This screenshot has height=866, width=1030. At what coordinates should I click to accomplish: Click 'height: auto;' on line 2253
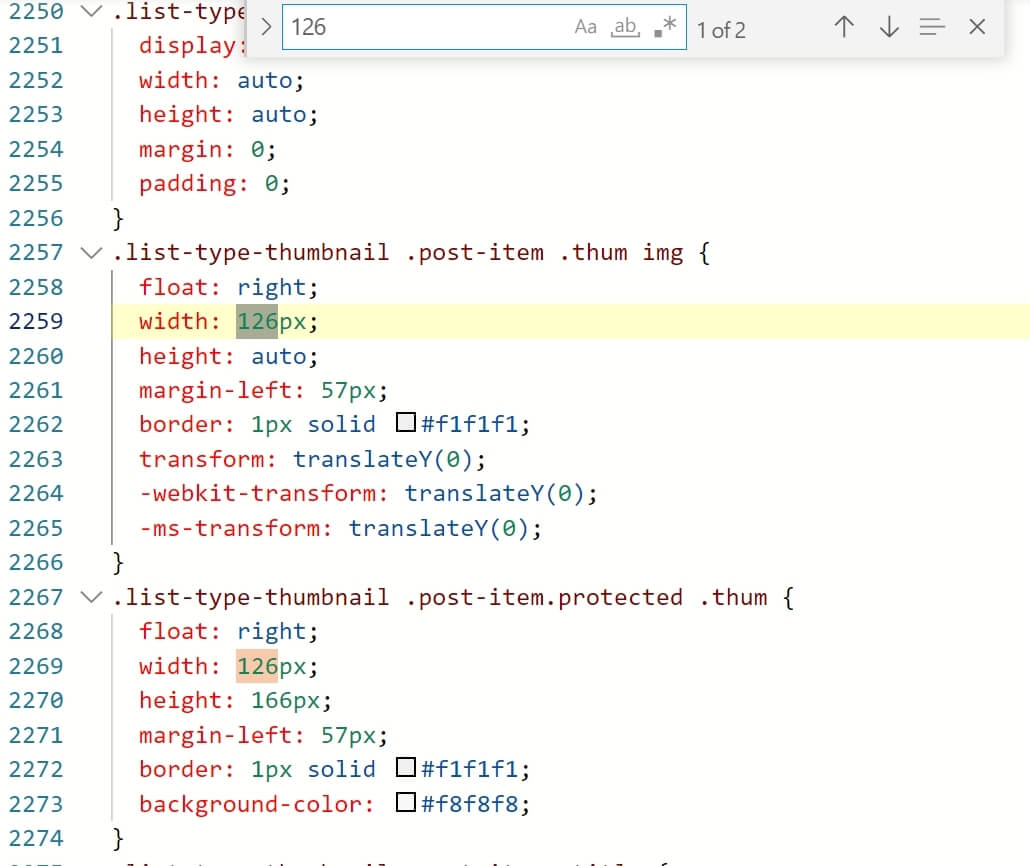pyautogui.click(x=228, y=114)
